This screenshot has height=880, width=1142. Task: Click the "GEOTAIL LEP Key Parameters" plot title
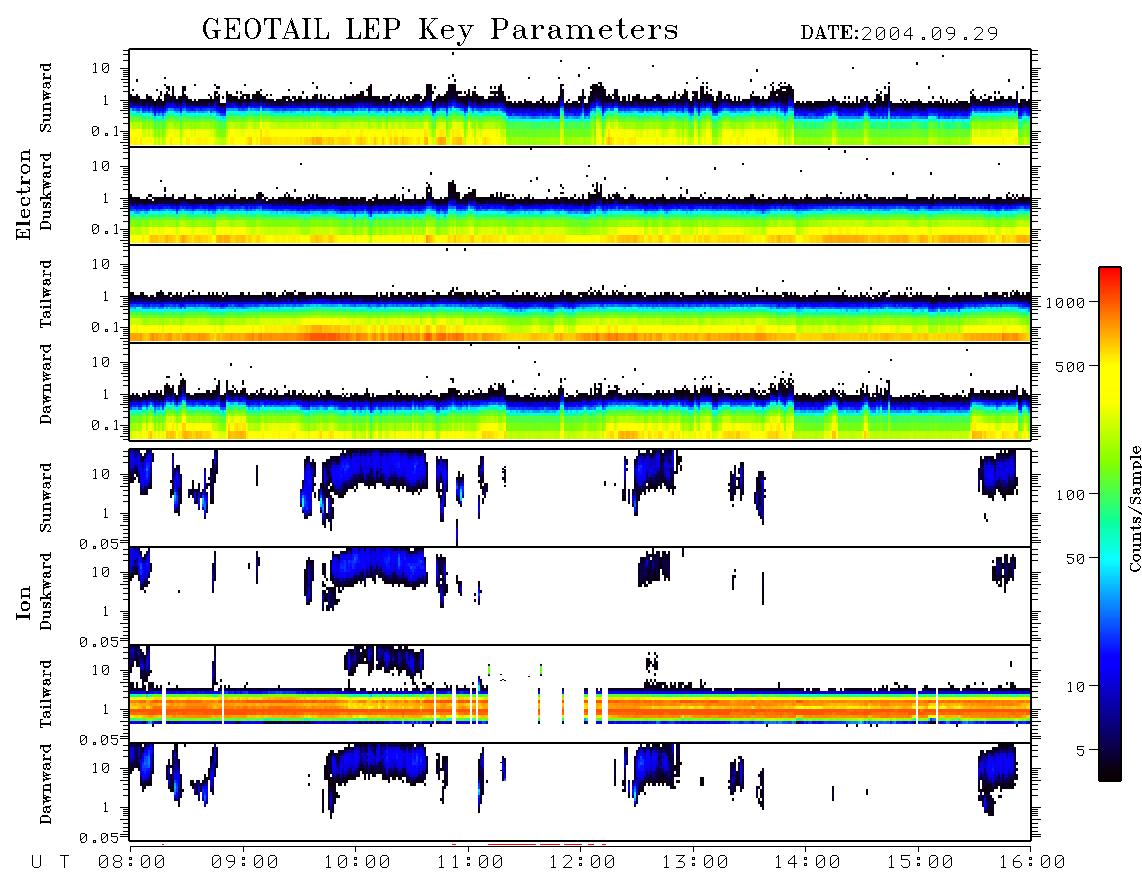pyautogui.click(x=440, y=30)
